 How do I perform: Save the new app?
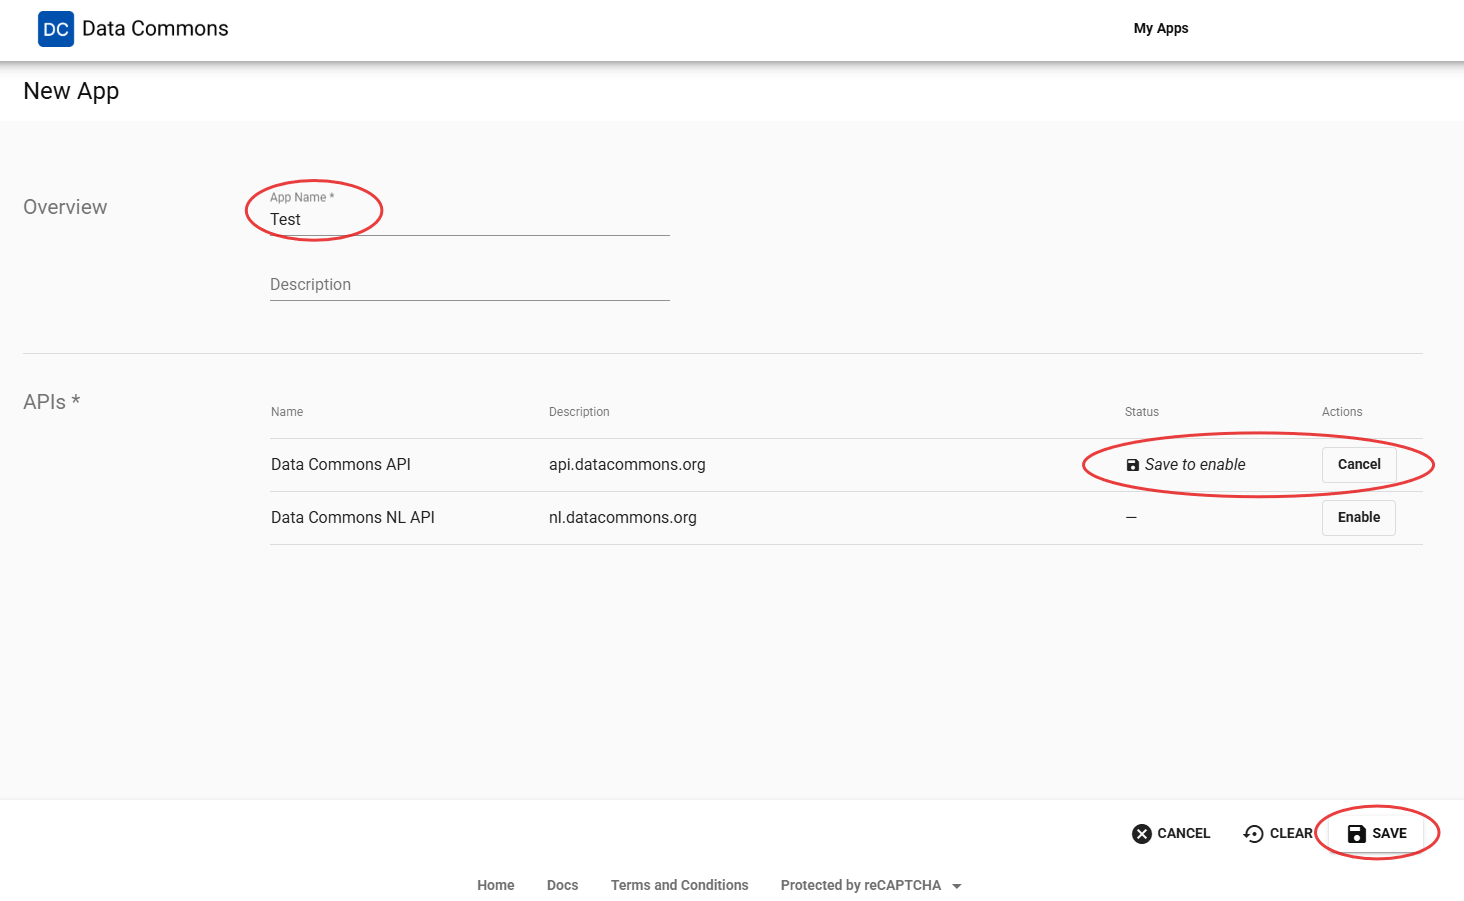tap(1377, 834)
